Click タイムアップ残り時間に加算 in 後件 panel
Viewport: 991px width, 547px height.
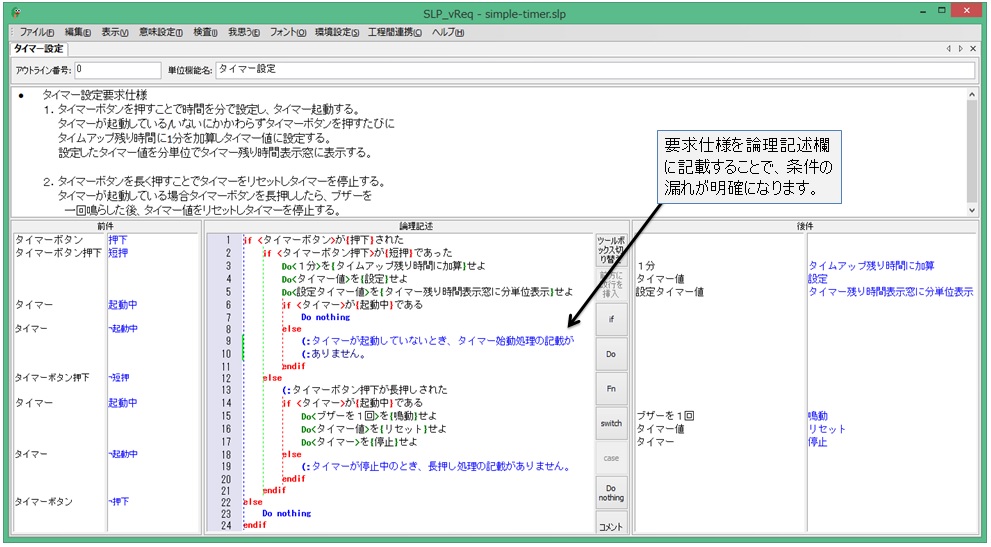[871, 266]
